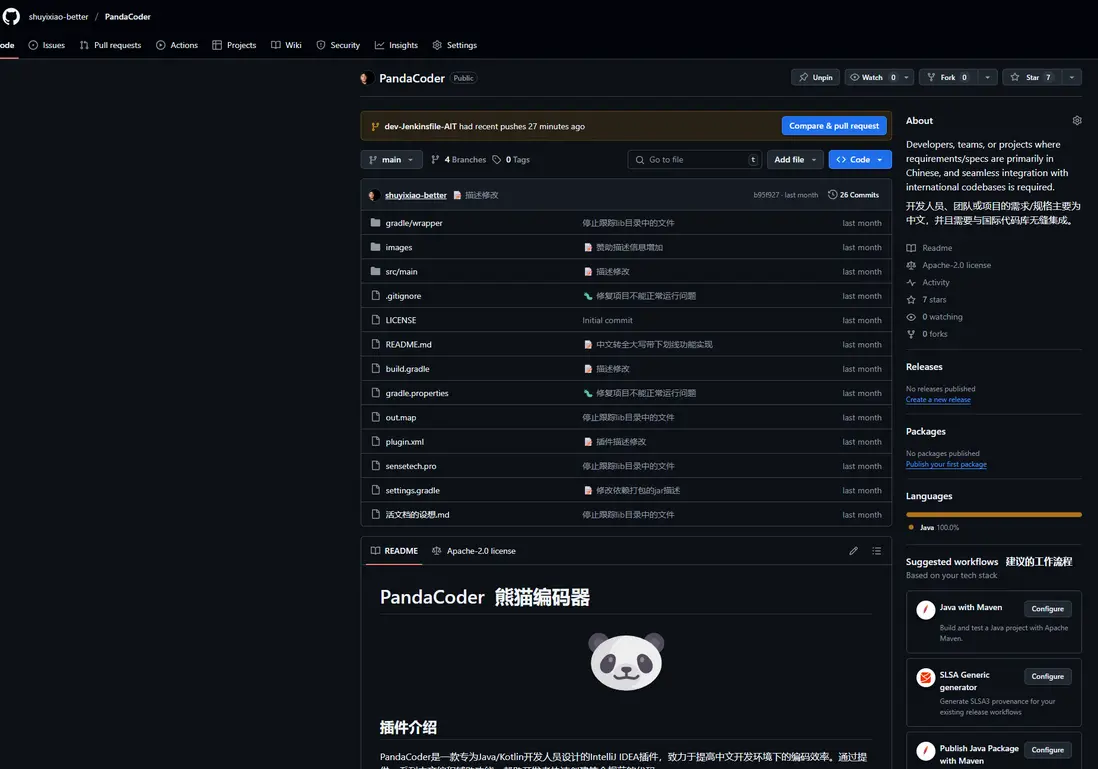The height and width of the screenshot is (769, 1098).
Task: View the 0 watching link
Action: point(935,317)
